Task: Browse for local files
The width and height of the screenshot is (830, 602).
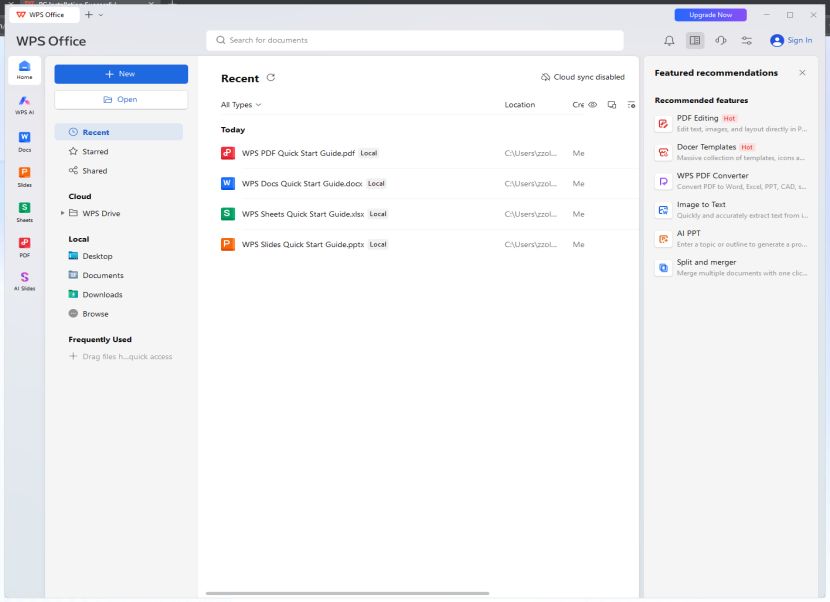Action: tap(95, 313)
